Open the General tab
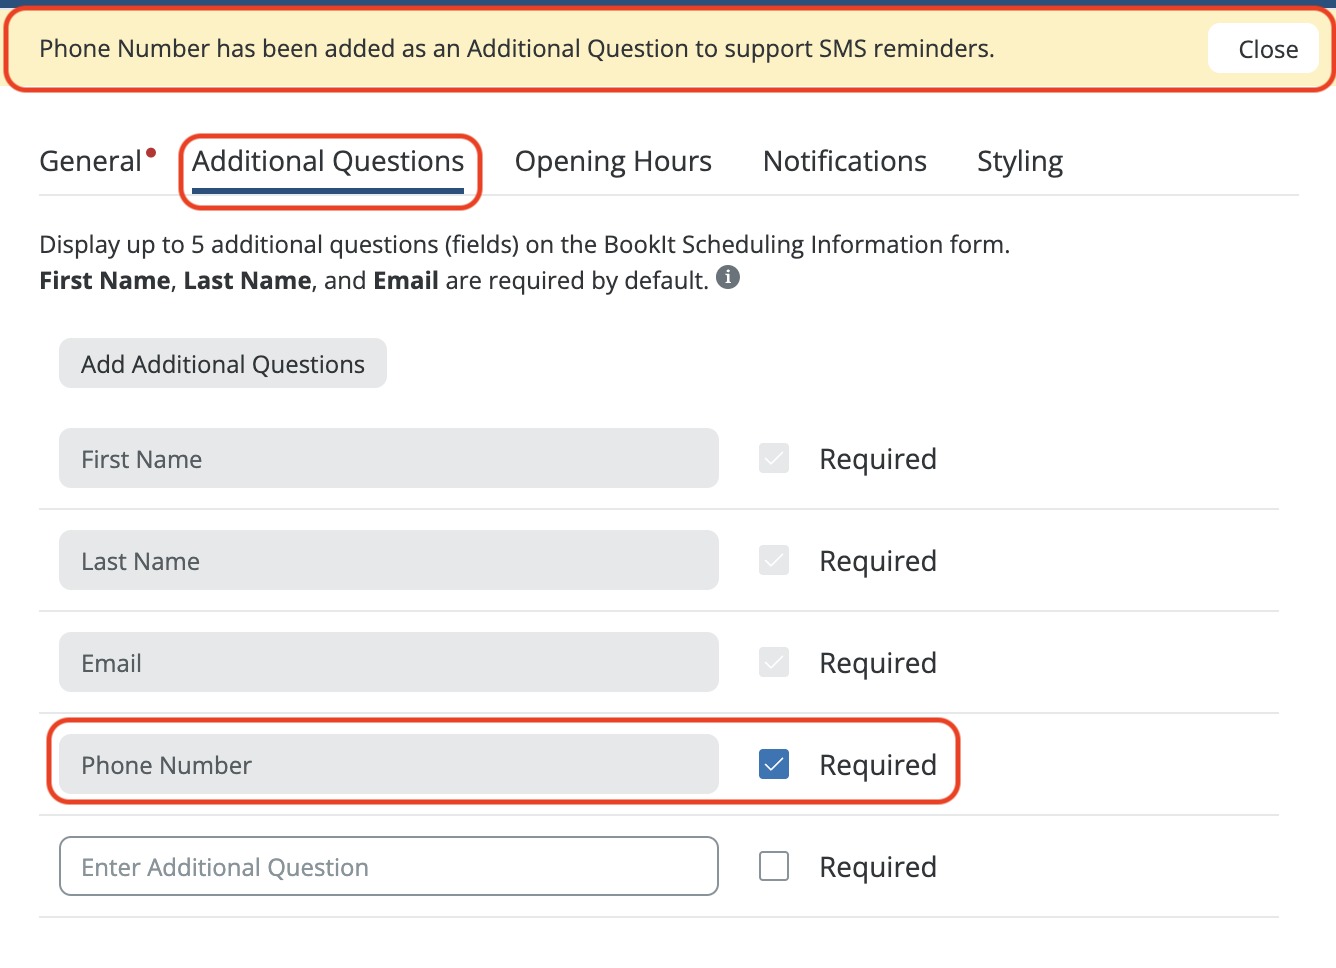 (90, 162)
